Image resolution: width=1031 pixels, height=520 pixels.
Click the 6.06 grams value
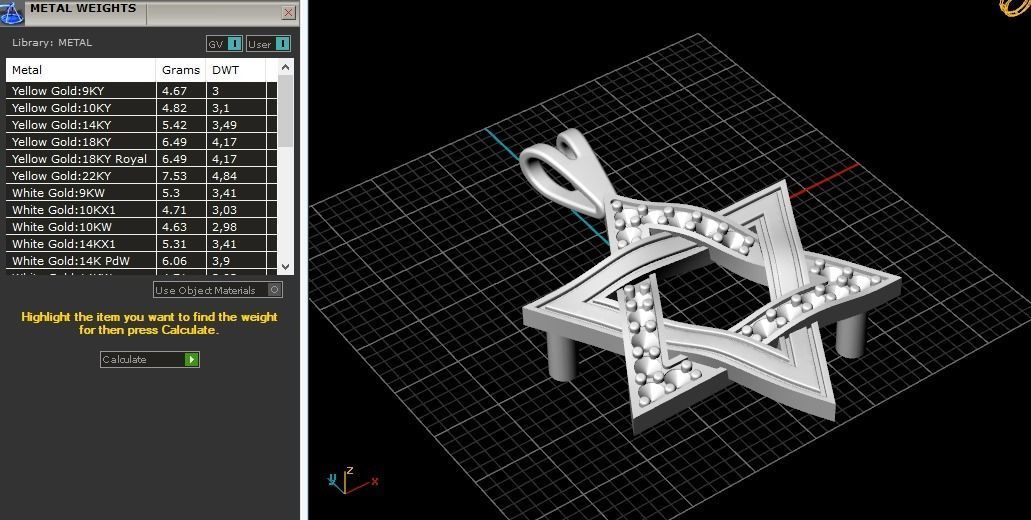(174, 262)
